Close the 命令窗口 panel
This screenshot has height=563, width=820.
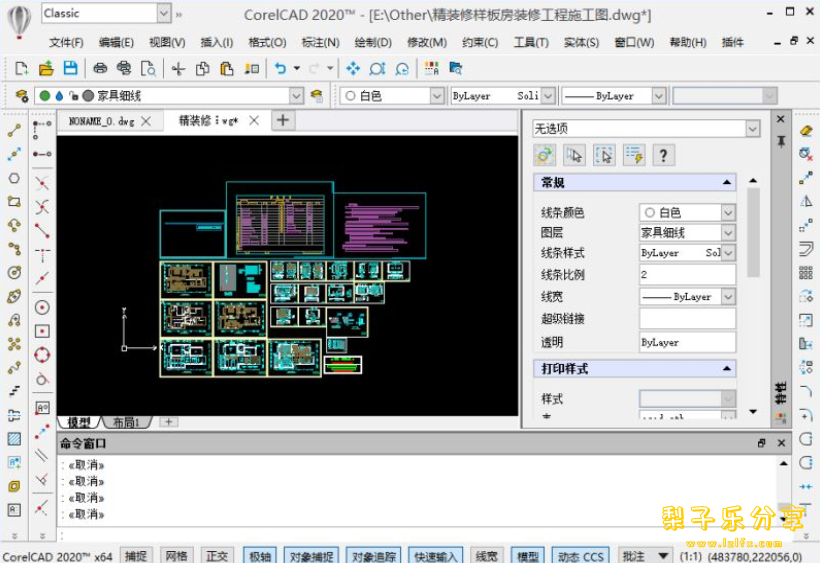coord(781,443)
